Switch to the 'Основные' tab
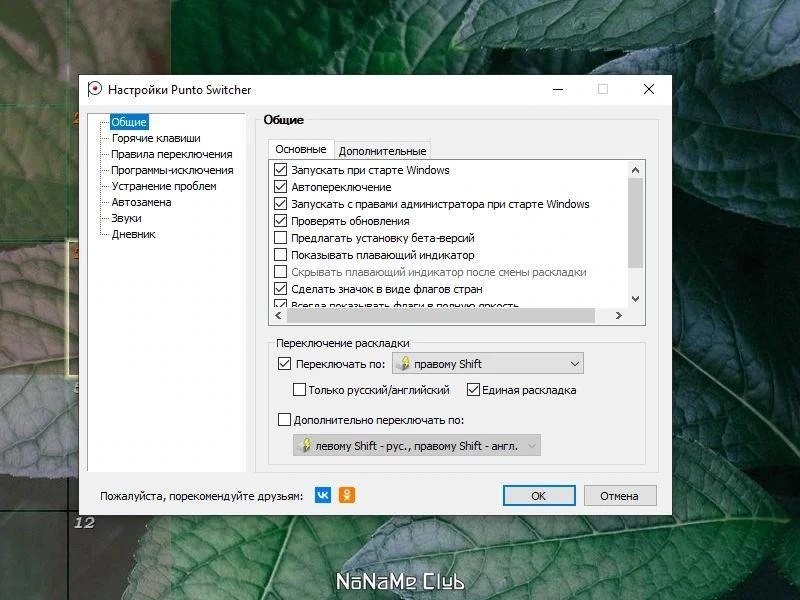800x600 pixels. point(301,149)
